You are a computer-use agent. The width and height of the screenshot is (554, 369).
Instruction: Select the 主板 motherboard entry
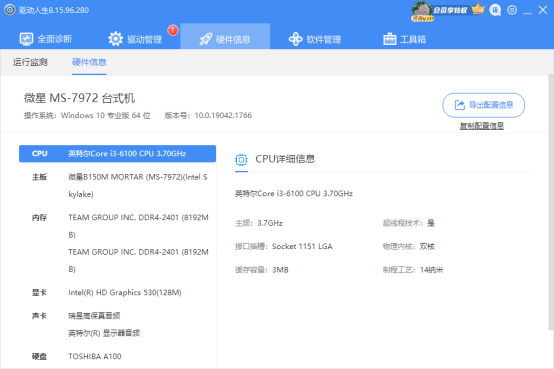(x=117, y=186)
